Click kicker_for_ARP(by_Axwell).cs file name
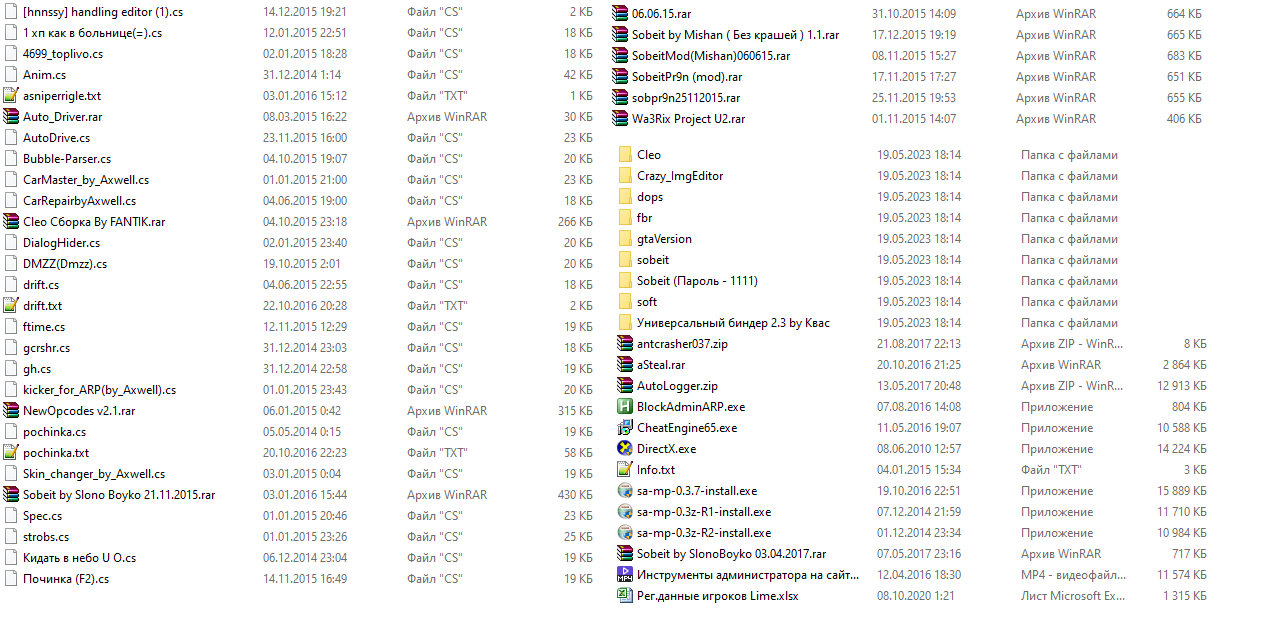Image resolution: width=1280 pixels, height=619 pixels. (99, 390)
